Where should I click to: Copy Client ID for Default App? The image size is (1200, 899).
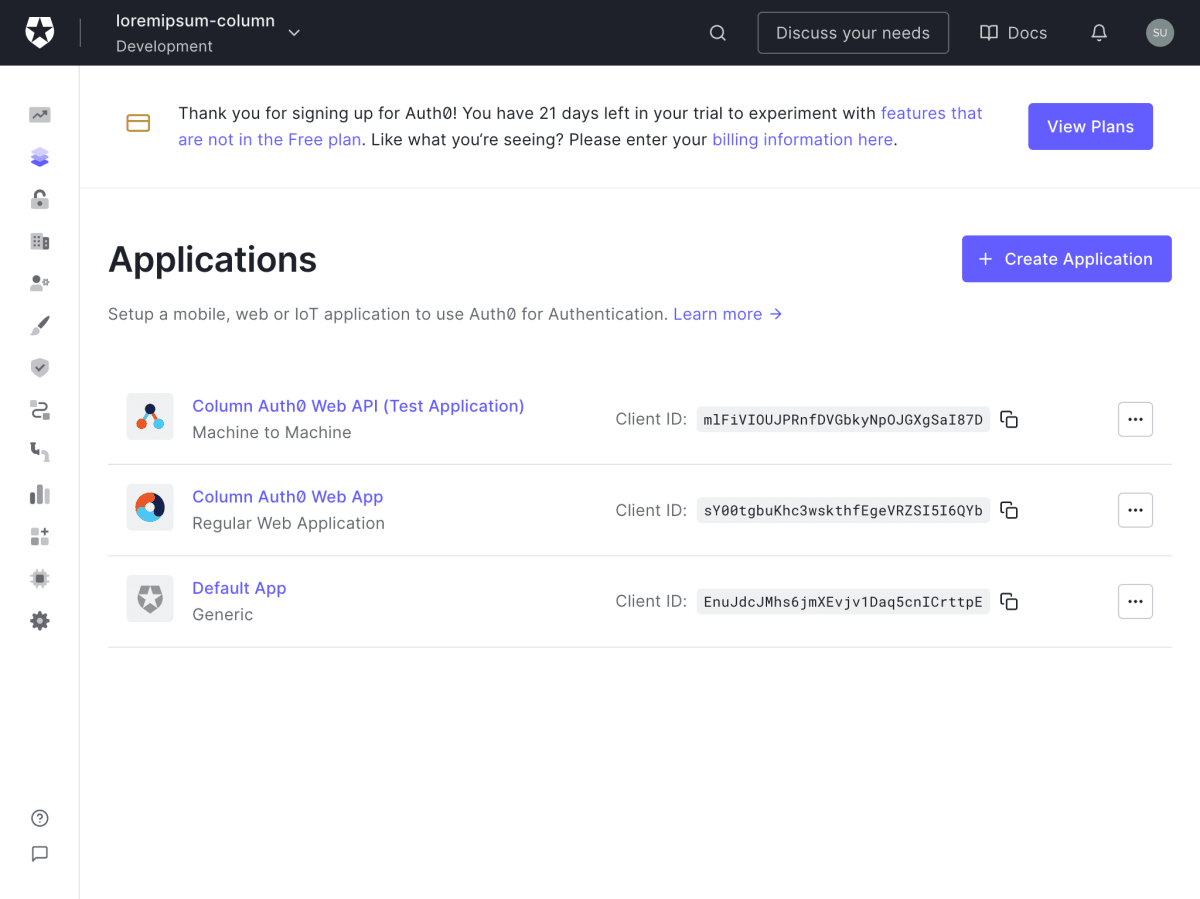point(1010,601)
